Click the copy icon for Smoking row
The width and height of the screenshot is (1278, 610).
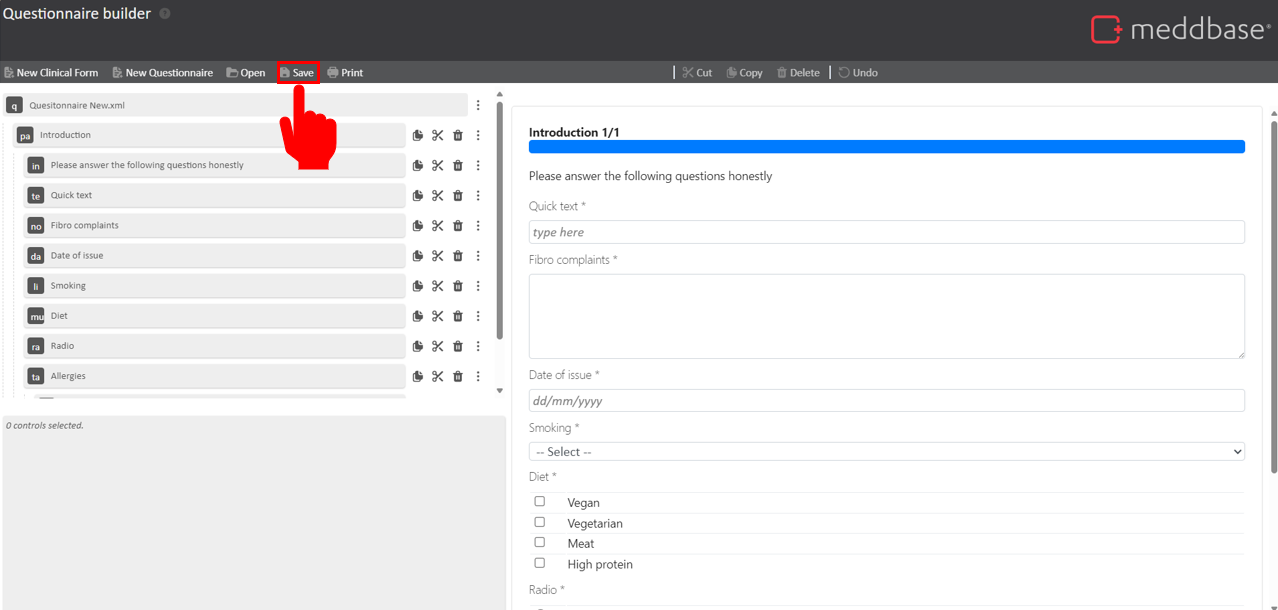click(418, 286)
